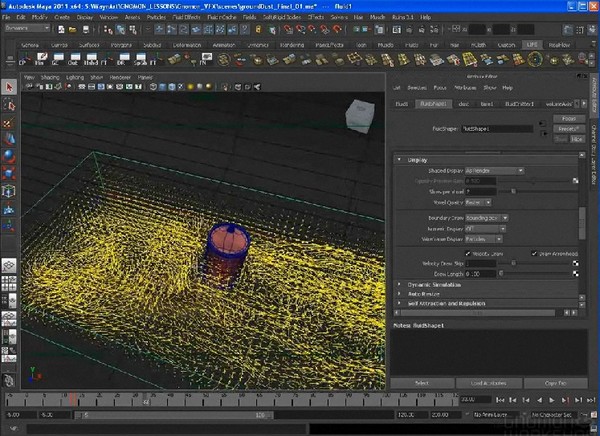Open the Shaded Display dropdown
The width and height of the screenshot is (600, 436).
click(494, 171)
